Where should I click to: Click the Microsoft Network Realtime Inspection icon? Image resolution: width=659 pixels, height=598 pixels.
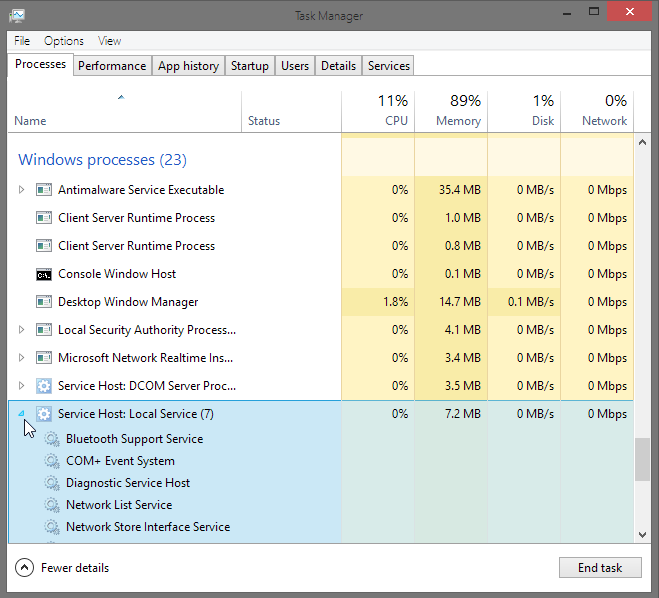44,358
